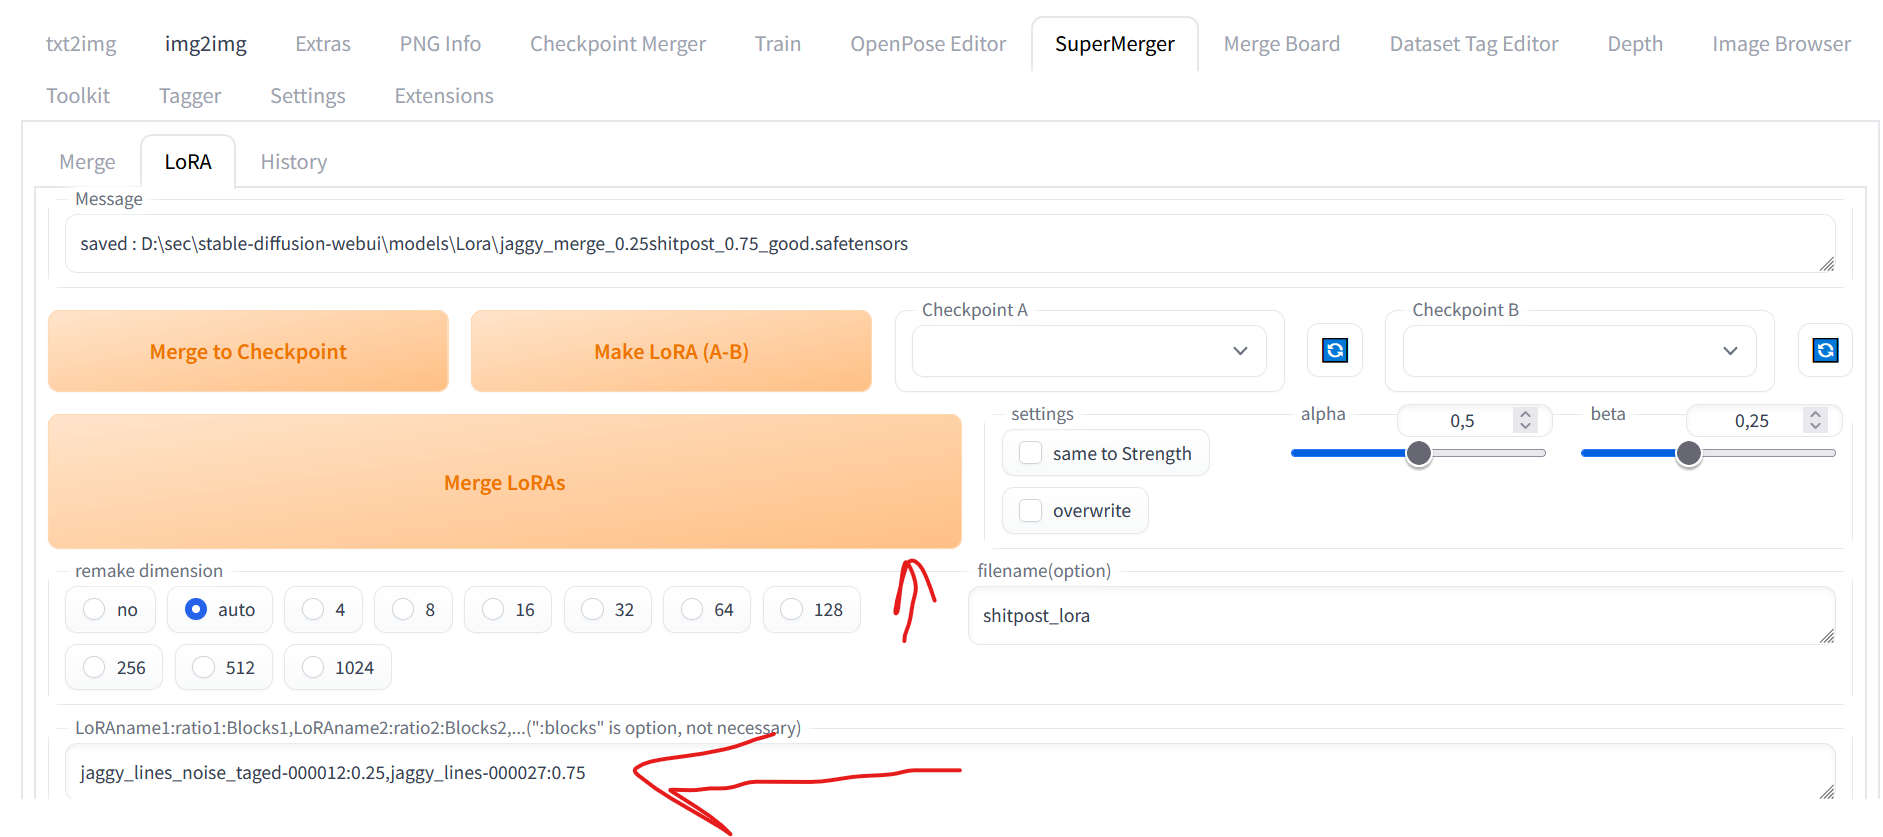Screen dimensions: 1883x837
Task: Select the 128 remake dimension option
Action: (811, 609)
